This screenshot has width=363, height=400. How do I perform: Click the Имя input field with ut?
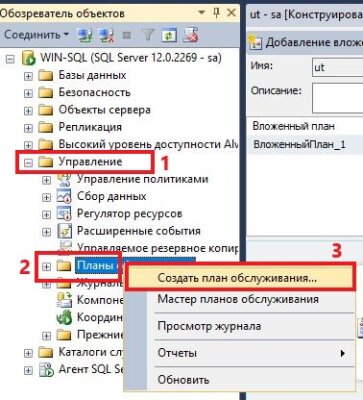tap(337, 67)
